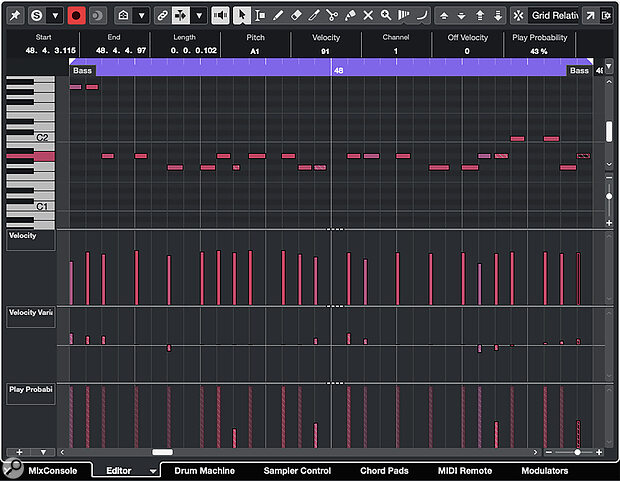Select the Object Selection arrow tool

pos(242,16)
